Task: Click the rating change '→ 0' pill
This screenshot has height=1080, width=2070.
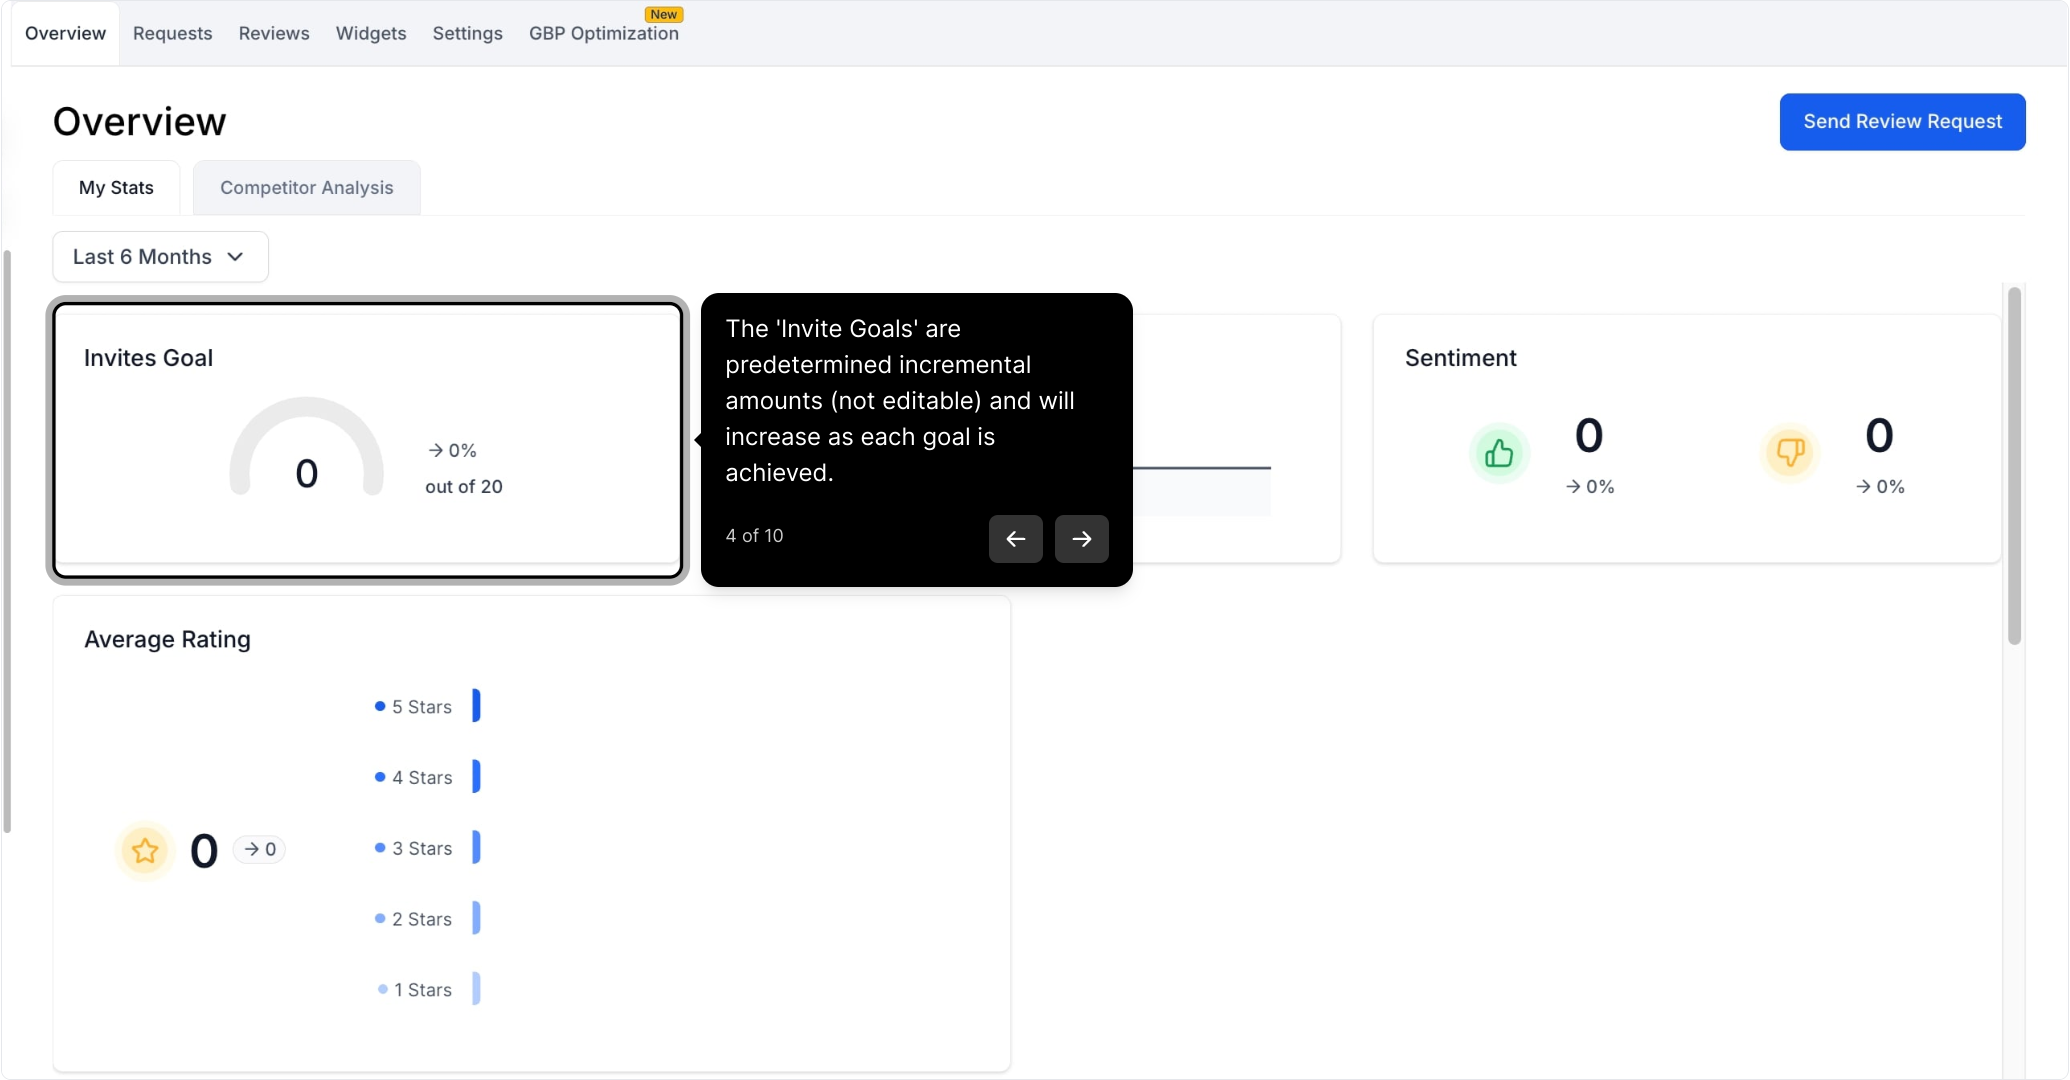Action: click(260, 849)
